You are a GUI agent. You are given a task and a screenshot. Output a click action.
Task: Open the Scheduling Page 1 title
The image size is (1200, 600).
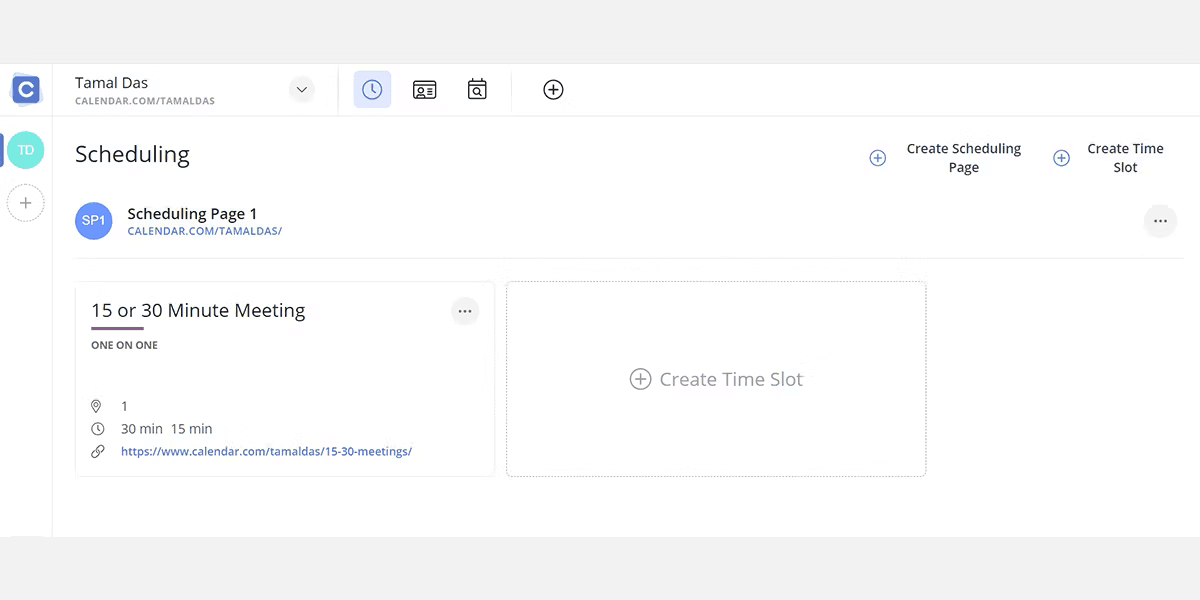click(192, 213)
